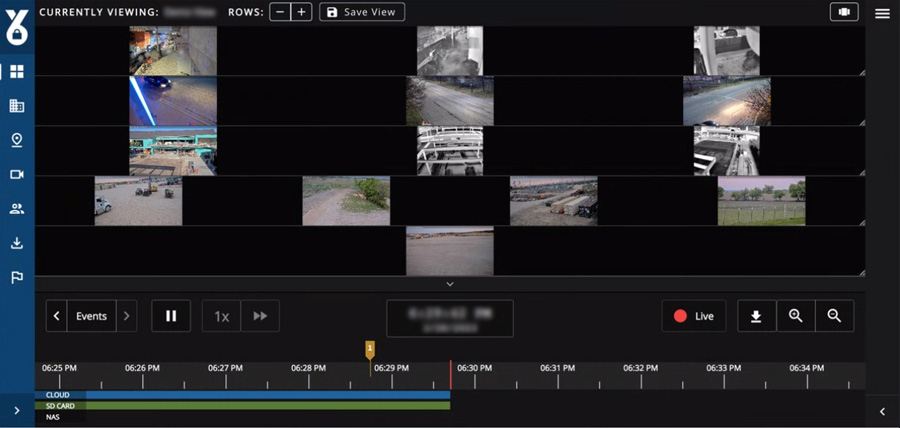Select the parking lot with forklifts camera feed

(x=138, y=201)
